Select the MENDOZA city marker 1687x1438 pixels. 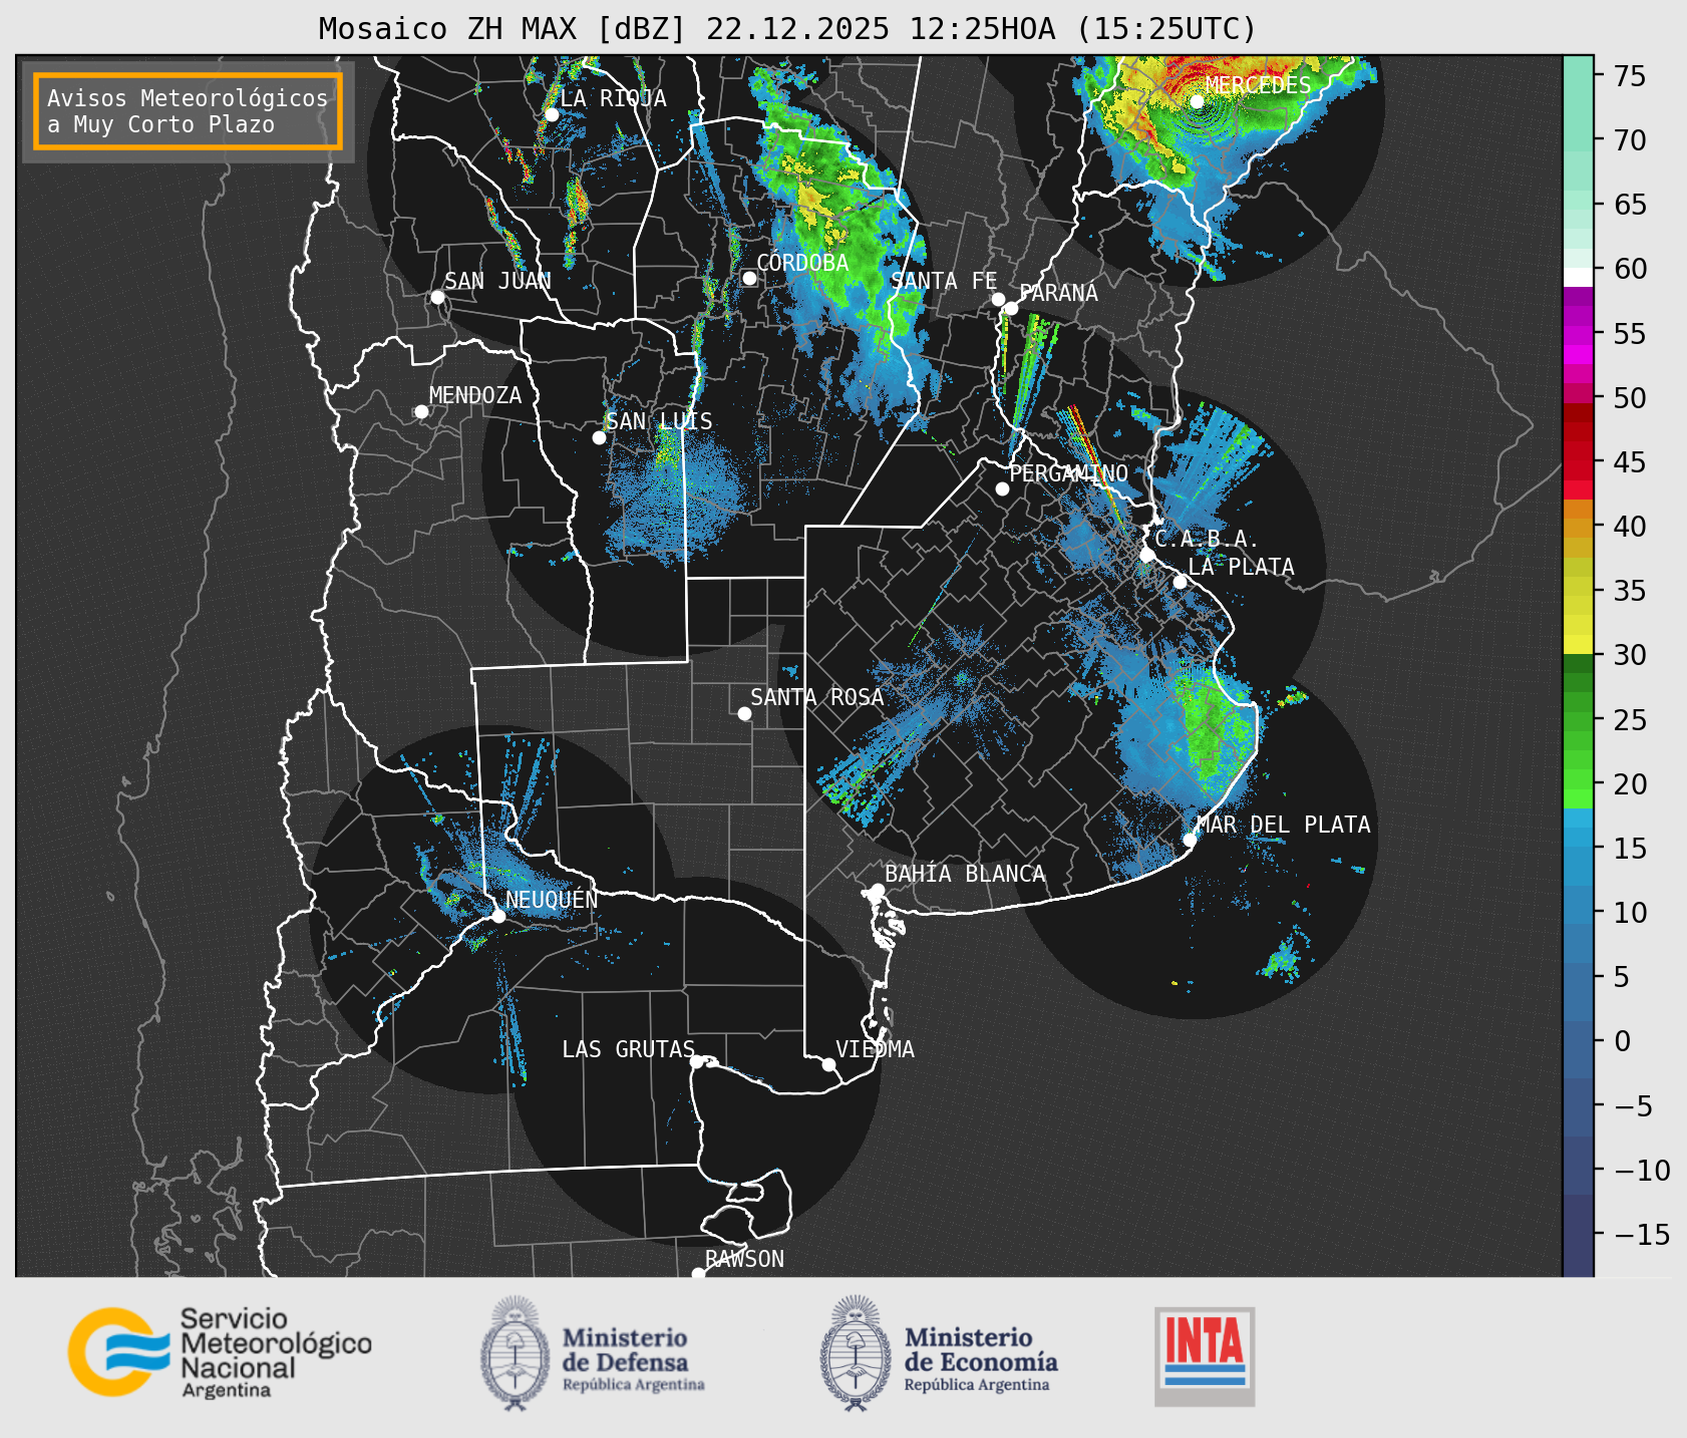pos(421,412)
